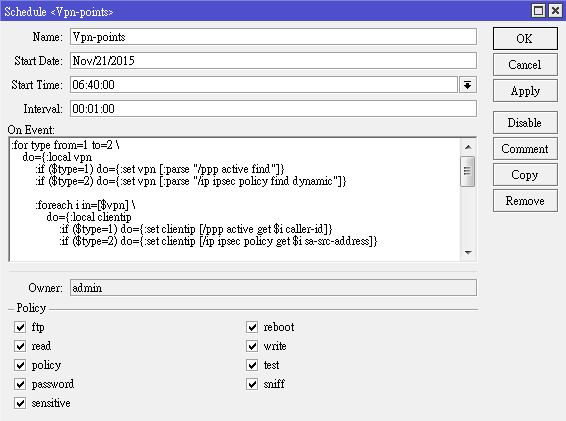Toggle the sniff policy checkbox
566x421 pixels.
tap(252, 384)
